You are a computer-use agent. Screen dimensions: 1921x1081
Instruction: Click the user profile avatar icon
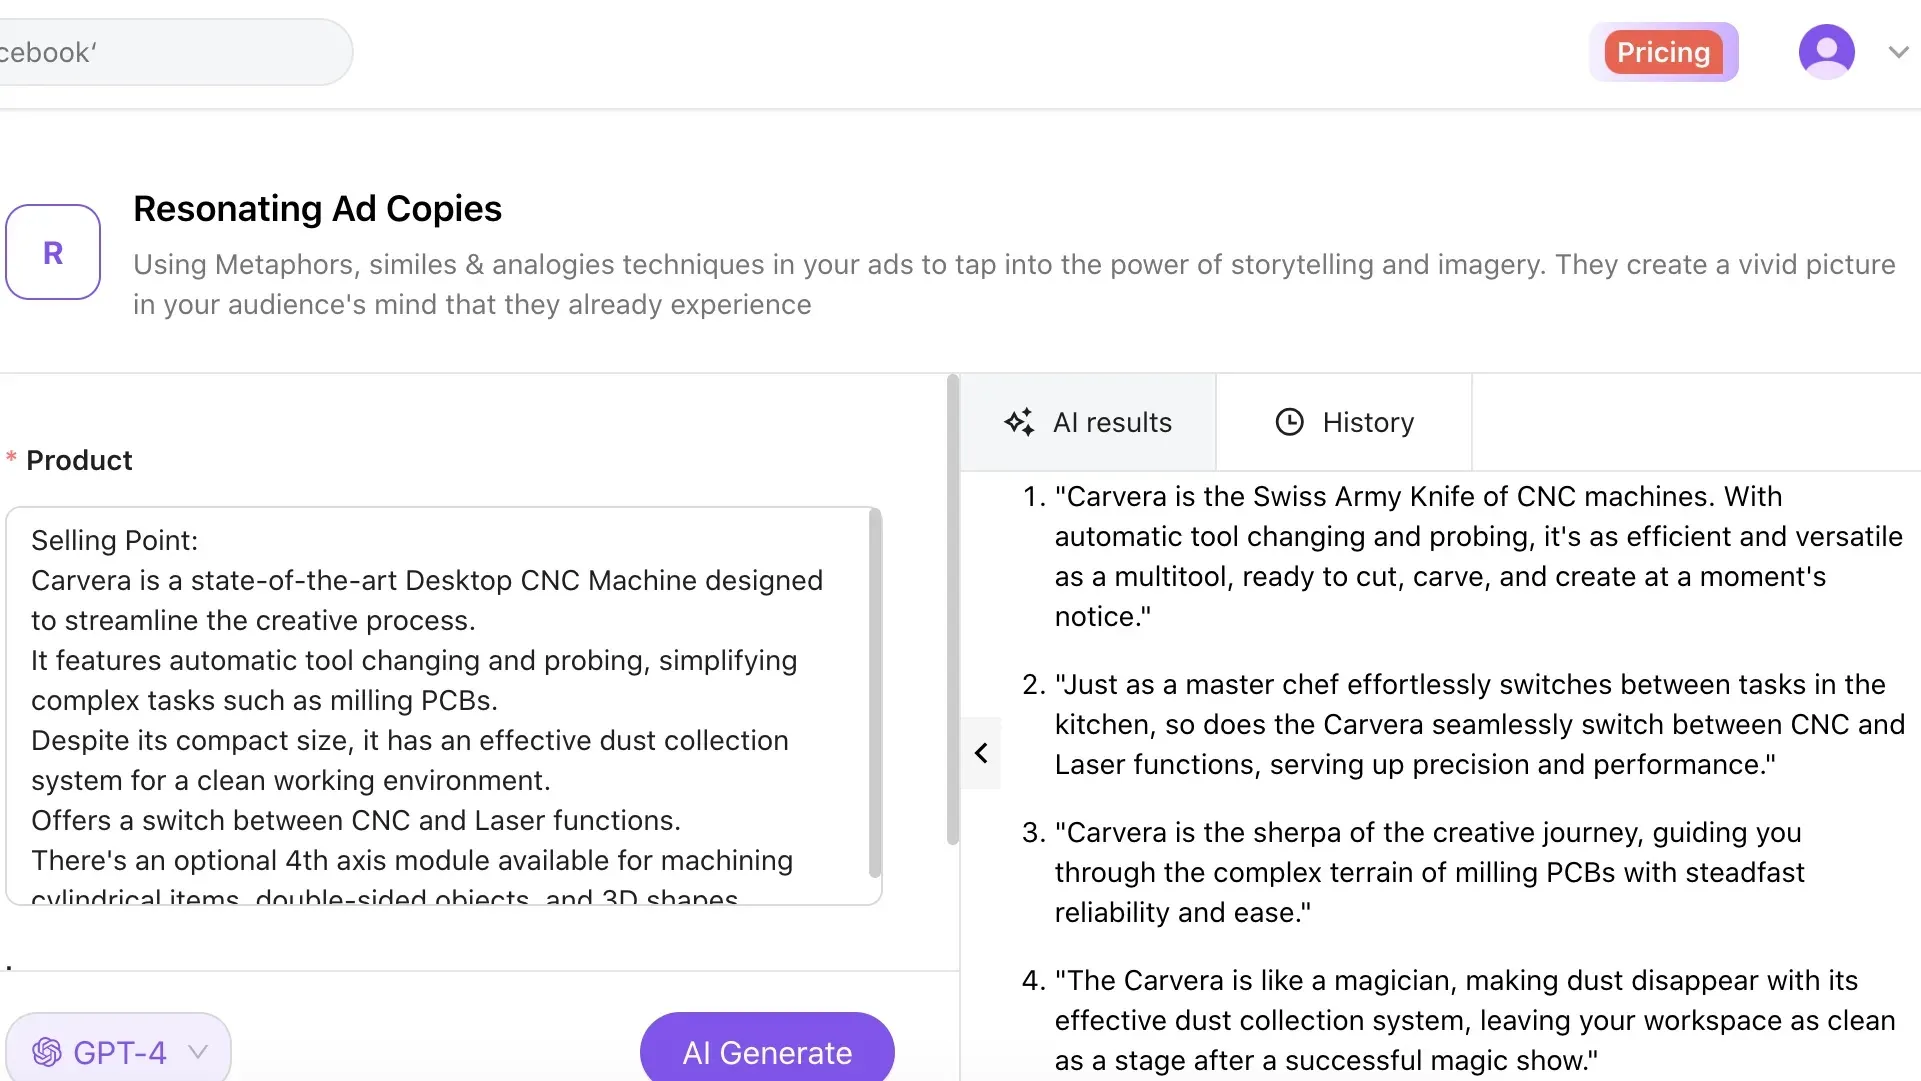1827,51
